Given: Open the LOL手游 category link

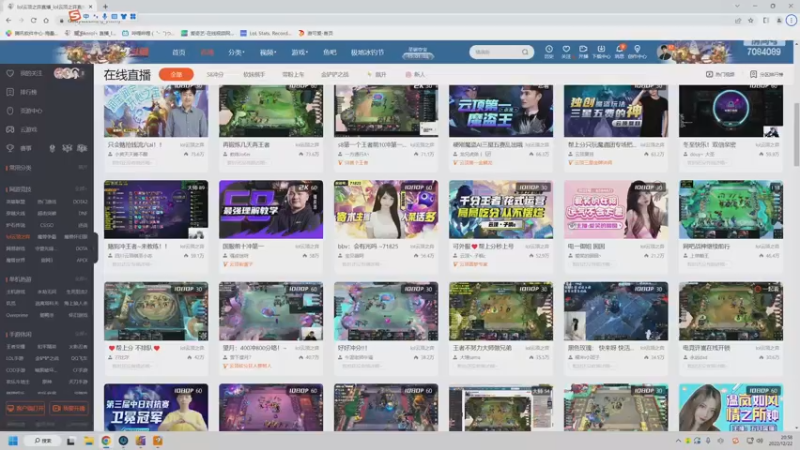Looking at the screenshot, I should click(15, 358).
